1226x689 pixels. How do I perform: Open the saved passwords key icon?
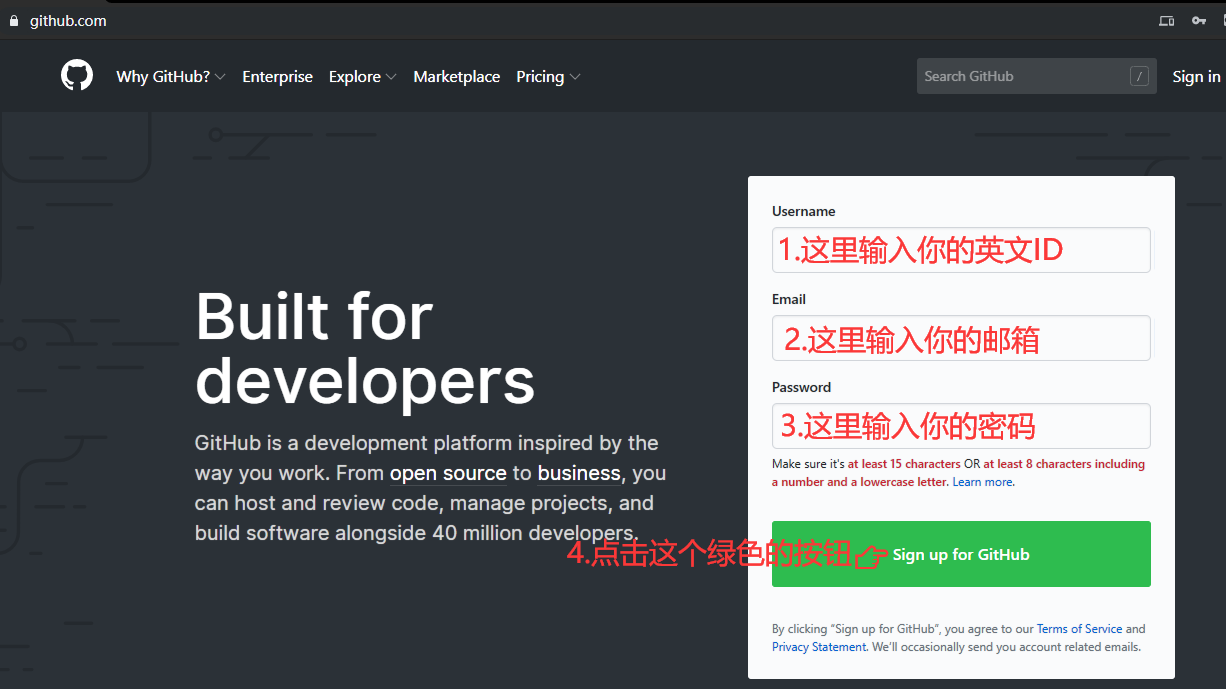(x=1199, y=21)
